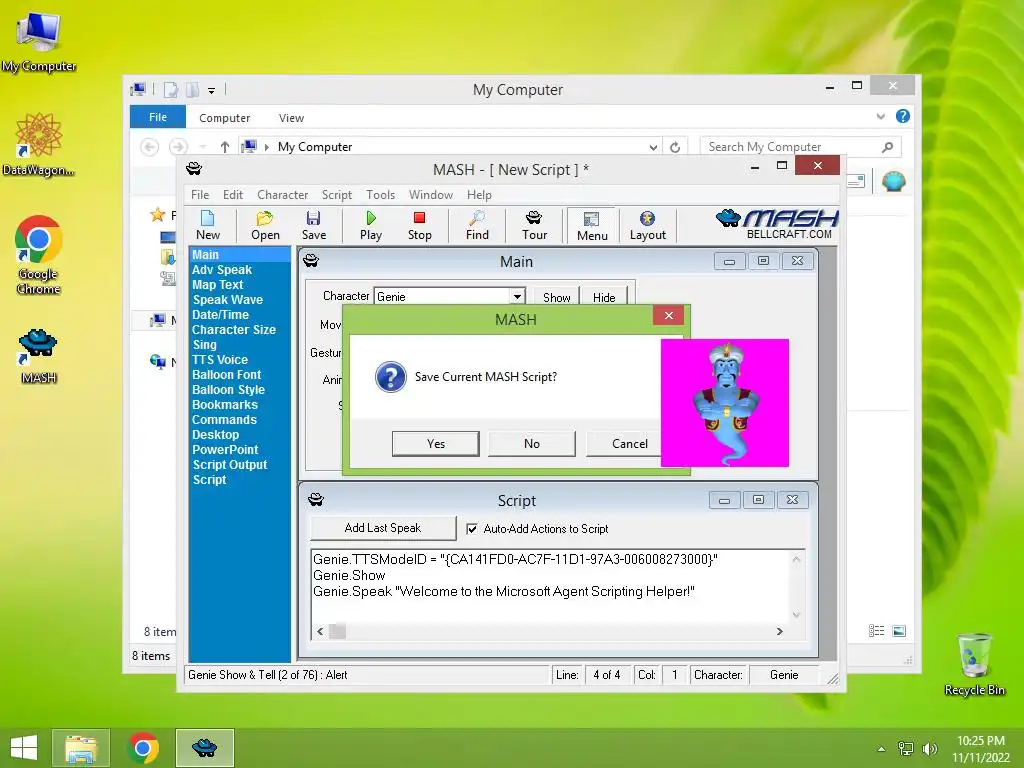Open the Window menu
This screenshot has height=768, width=1024.
coord(431,195)
